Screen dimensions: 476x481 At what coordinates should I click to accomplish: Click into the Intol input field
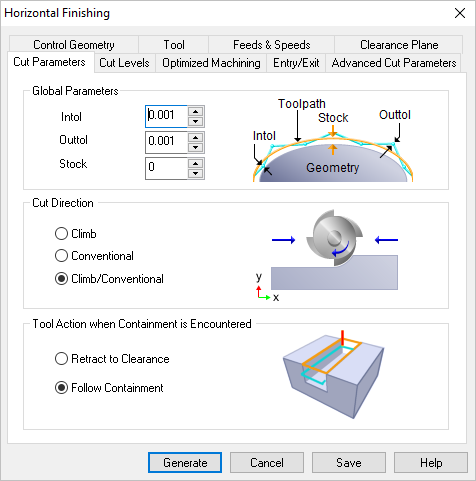pyautogui.click(x=166, y=116)
